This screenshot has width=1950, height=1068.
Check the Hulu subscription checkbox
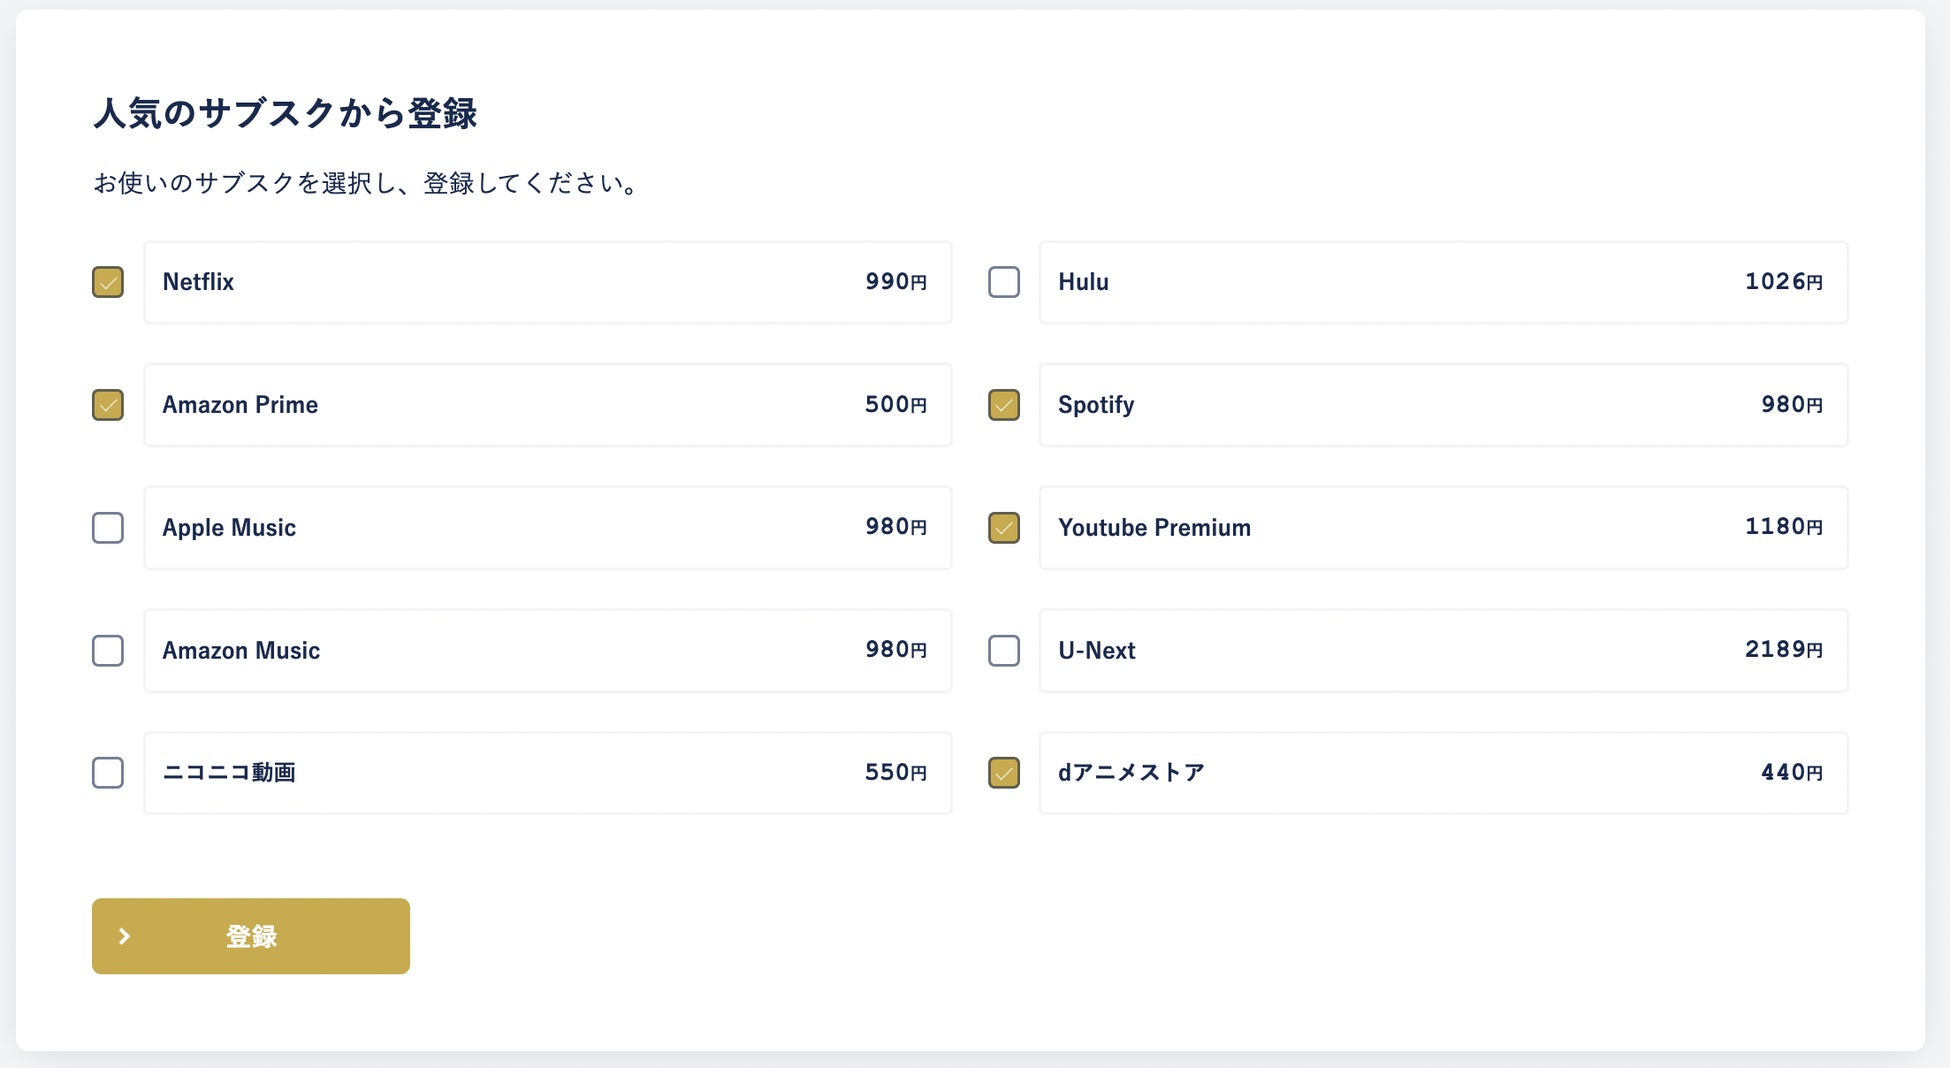pos(1004,282)
